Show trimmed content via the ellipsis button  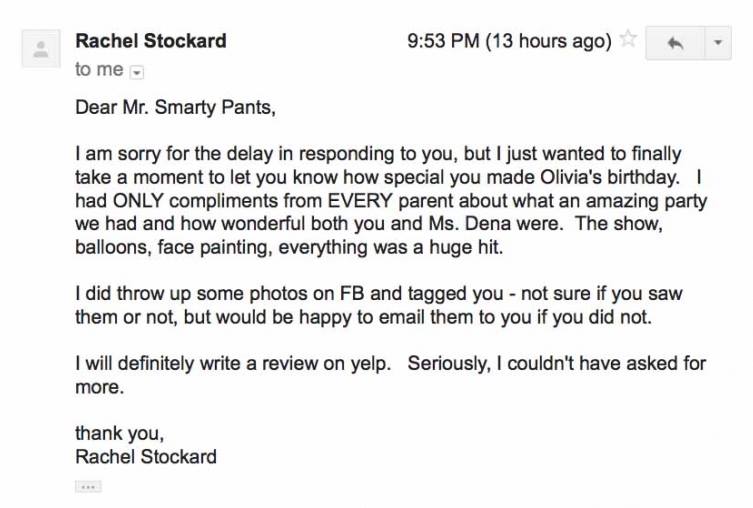pos(88,486)
